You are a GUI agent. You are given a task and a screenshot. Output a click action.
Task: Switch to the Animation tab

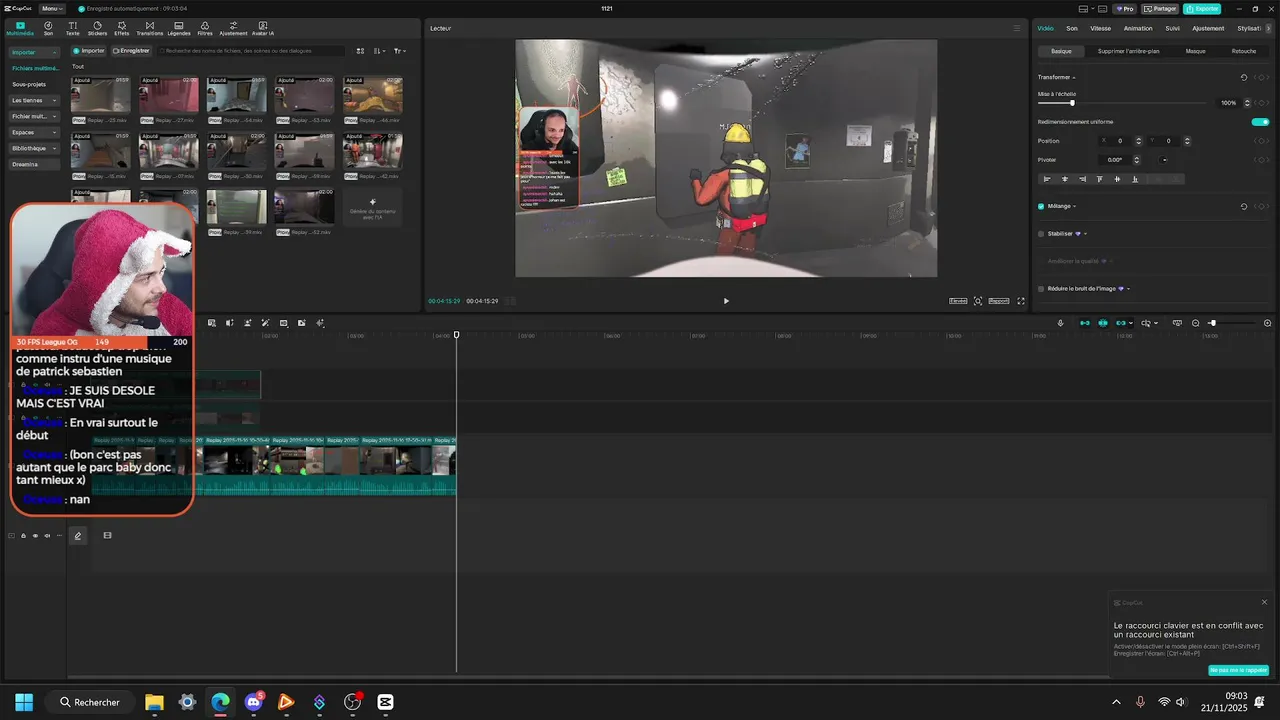[1138, 28]
